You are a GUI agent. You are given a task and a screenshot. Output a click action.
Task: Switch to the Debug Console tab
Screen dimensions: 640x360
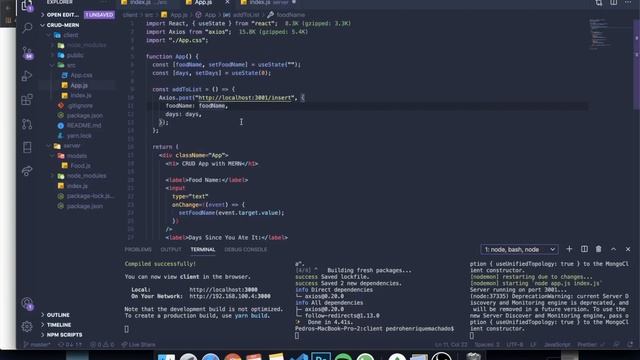pos(245,249)
